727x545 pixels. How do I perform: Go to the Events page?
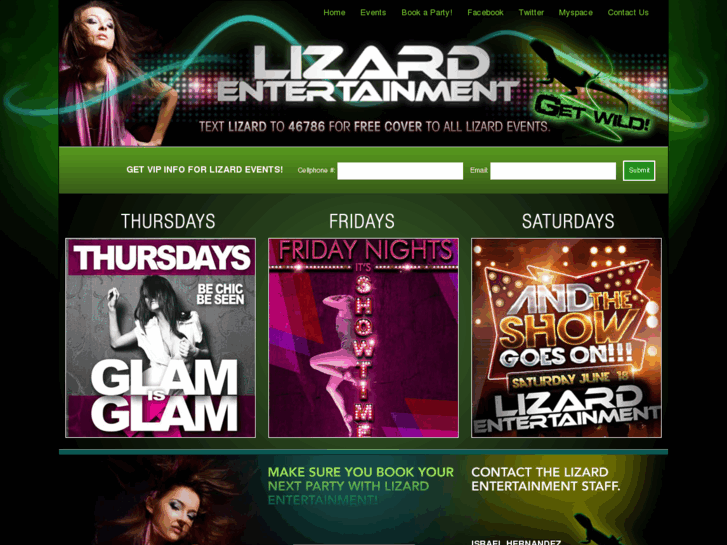(x=373, y=13)
